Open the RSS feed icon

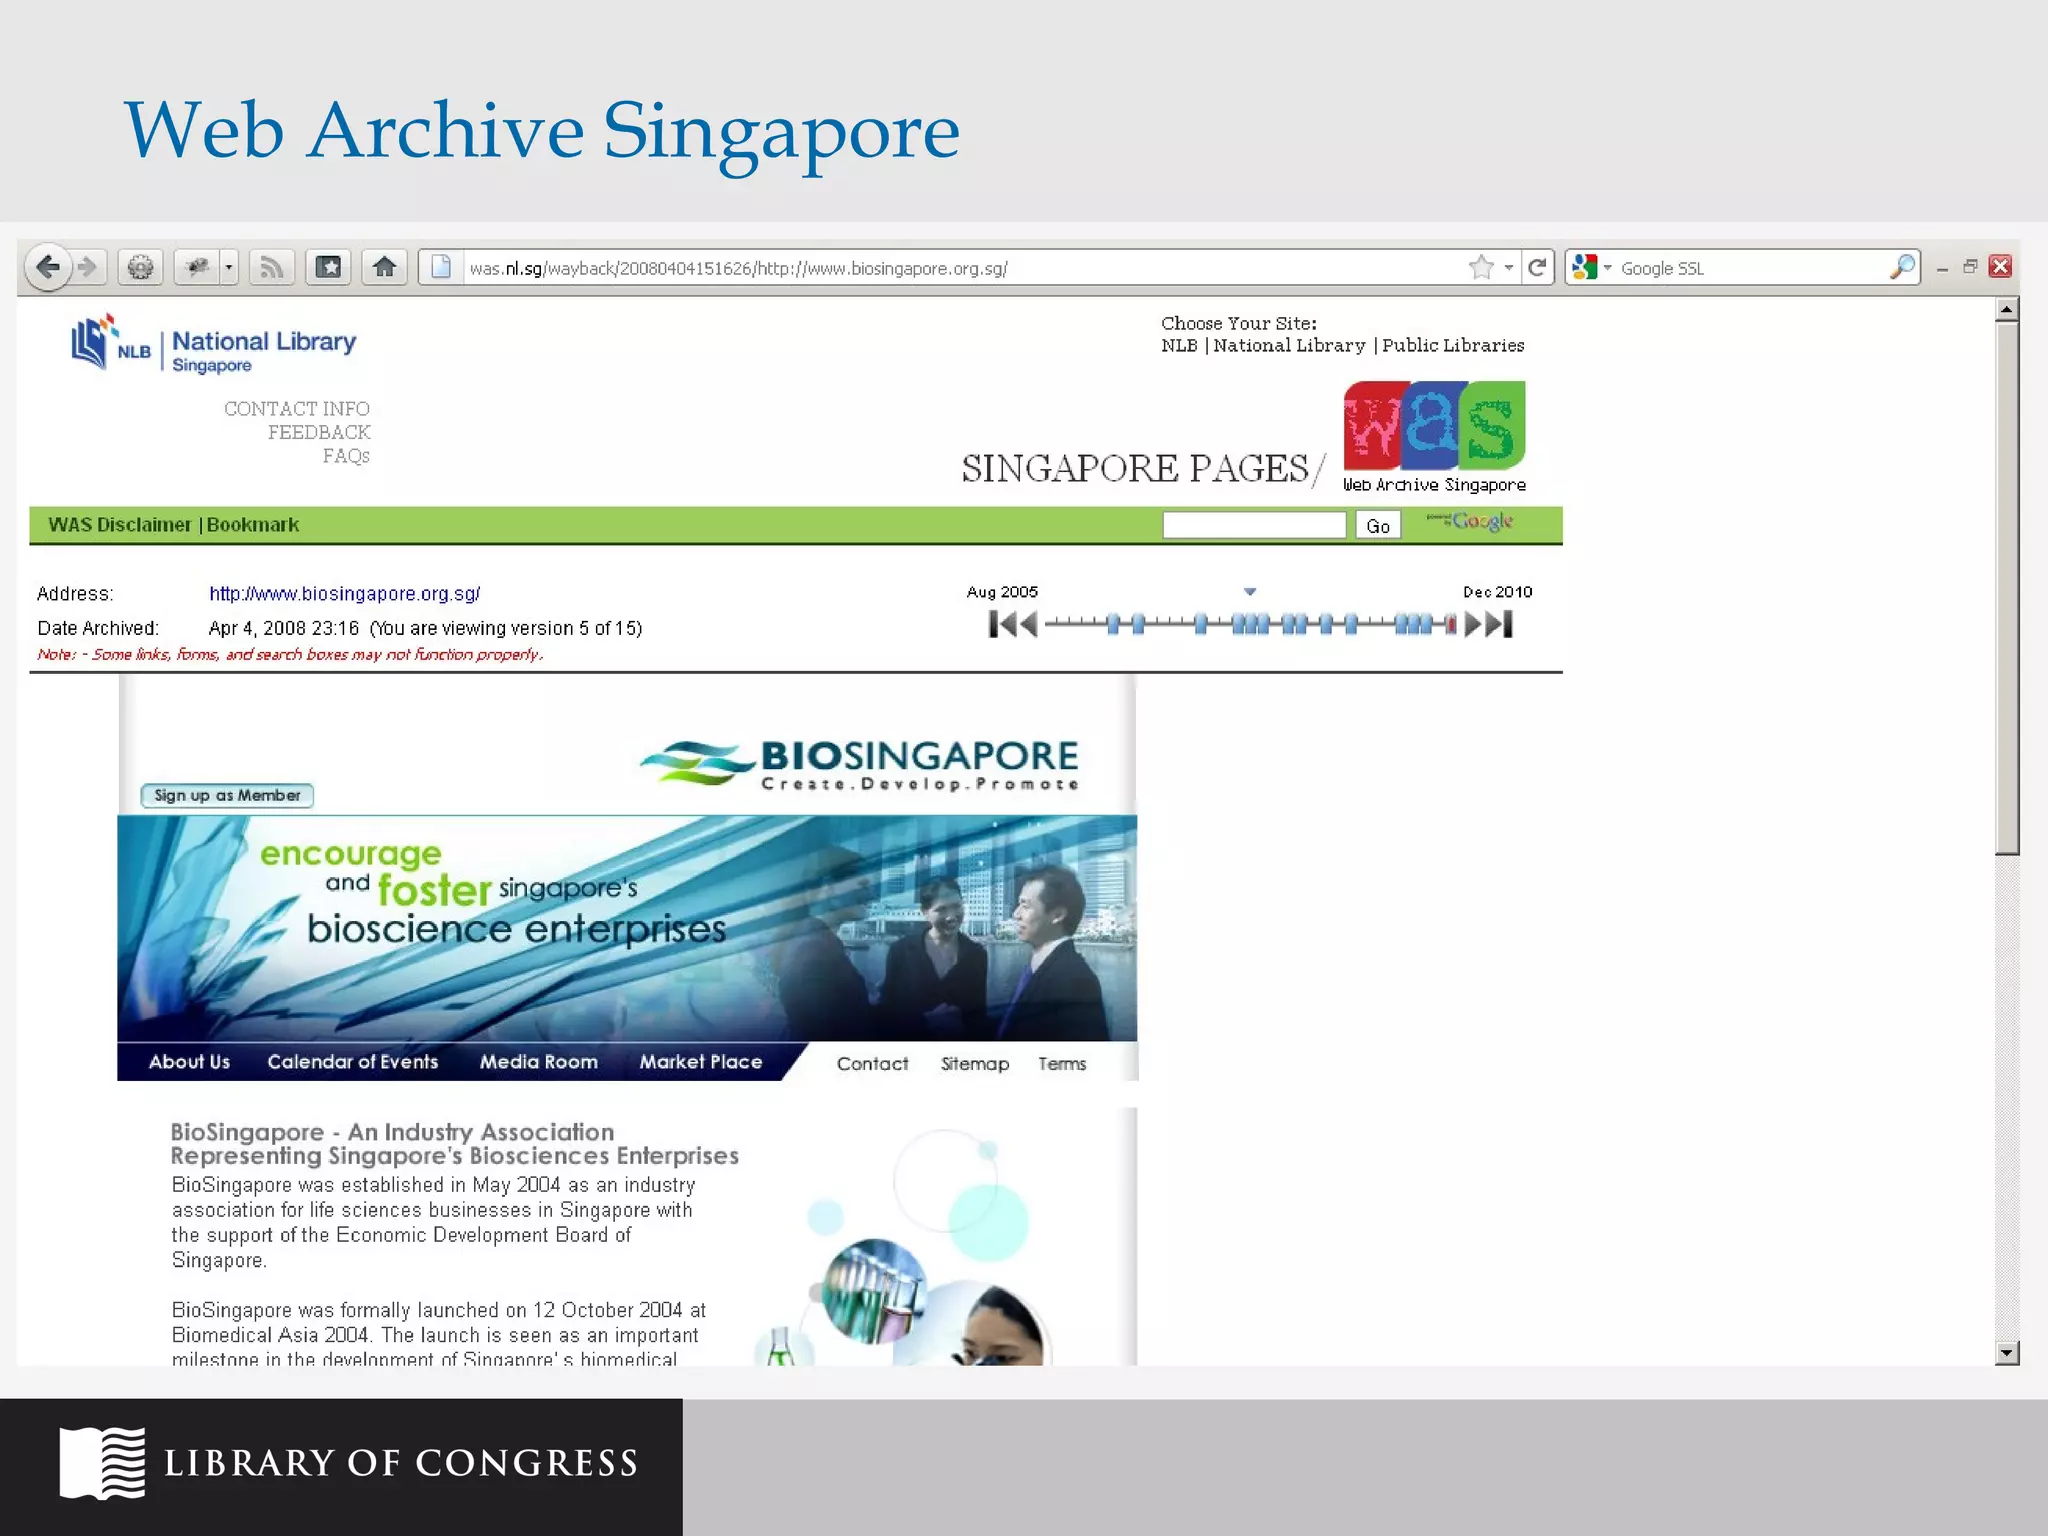coord(271,267)
